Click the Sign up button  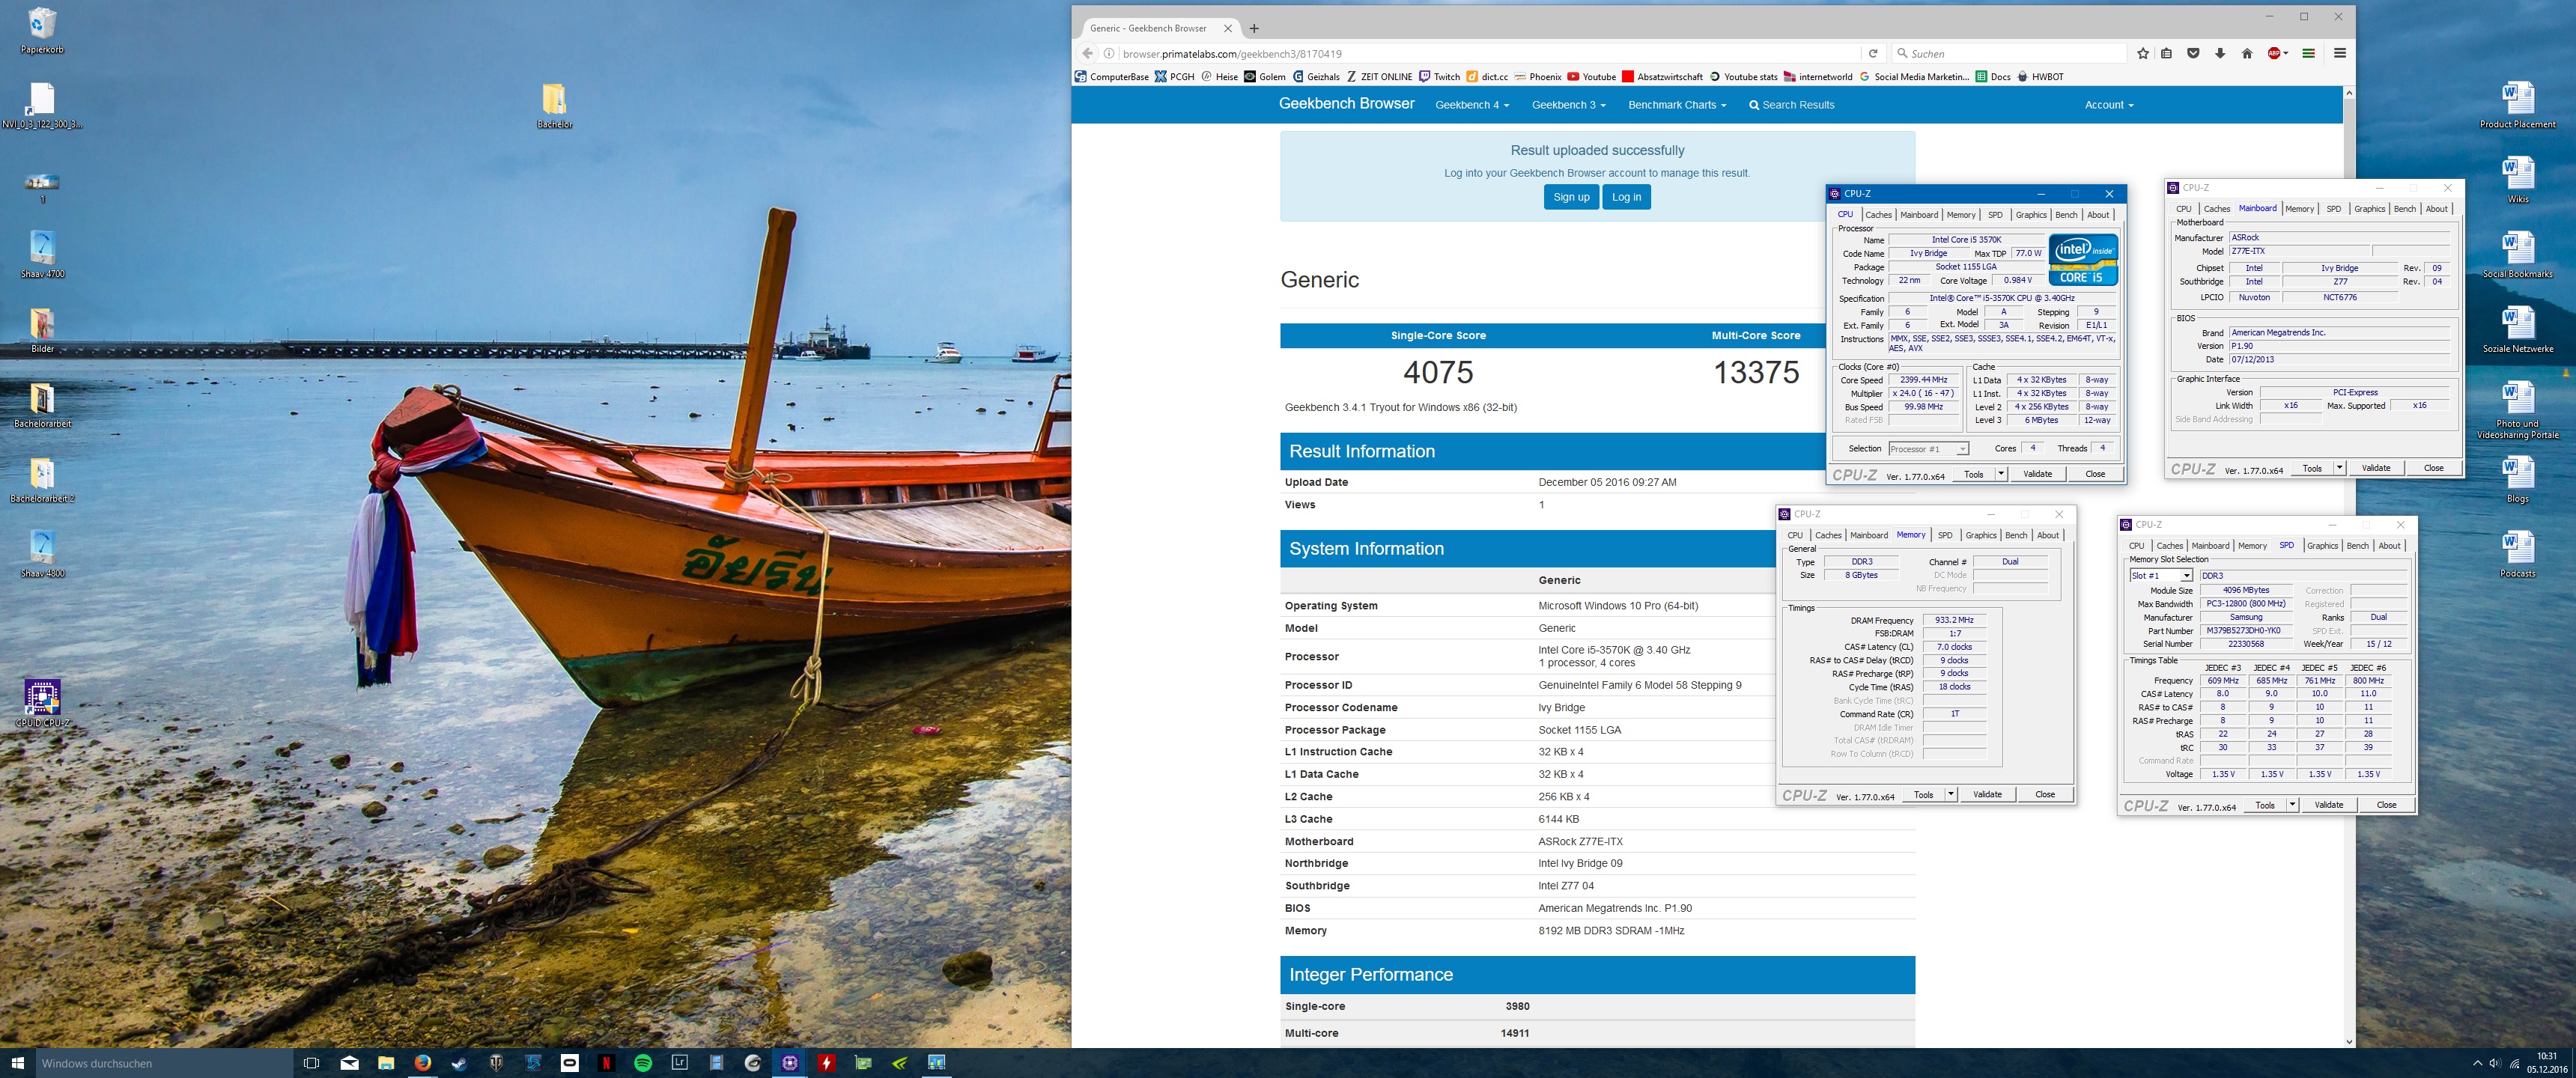1571,197
